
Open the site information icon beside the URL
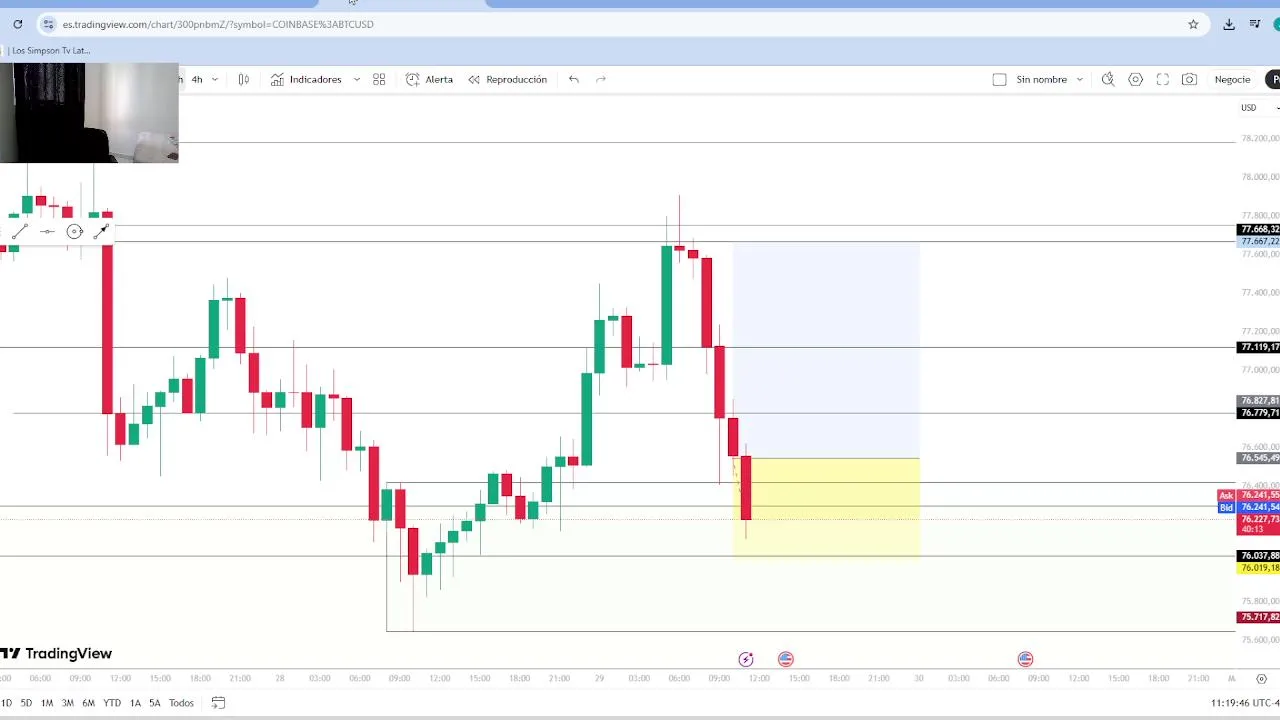[x=48, y=24]
